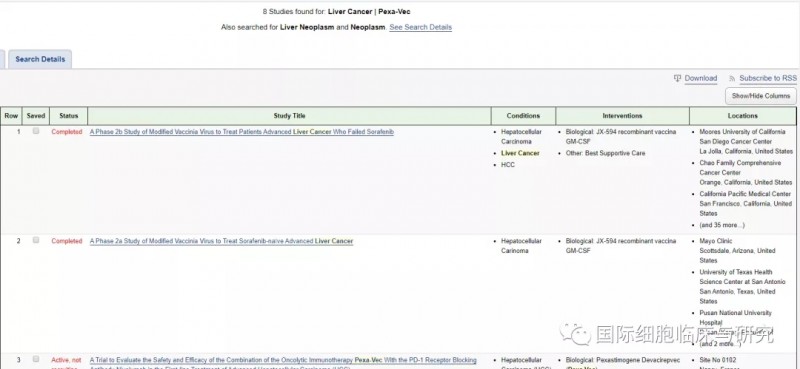Click Site No 0102 location in row 3
The width and height of the screenshot is (800, 369).
[x=717, y=360]
